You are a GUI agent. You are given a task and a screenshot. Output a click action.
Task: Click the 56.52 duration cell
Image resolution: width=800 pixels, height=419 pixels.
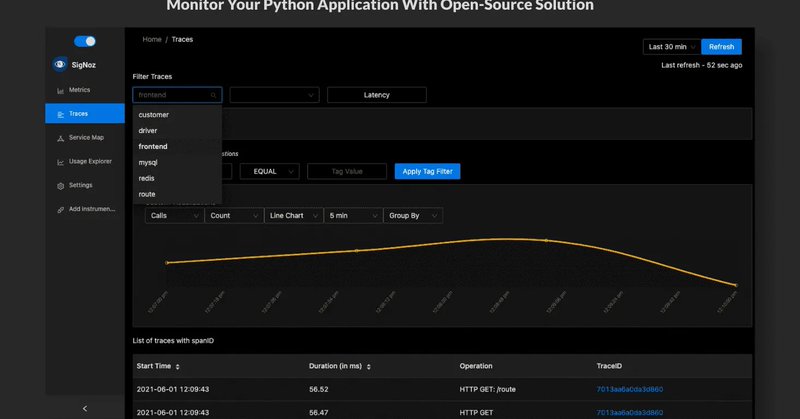pos(318,389)
